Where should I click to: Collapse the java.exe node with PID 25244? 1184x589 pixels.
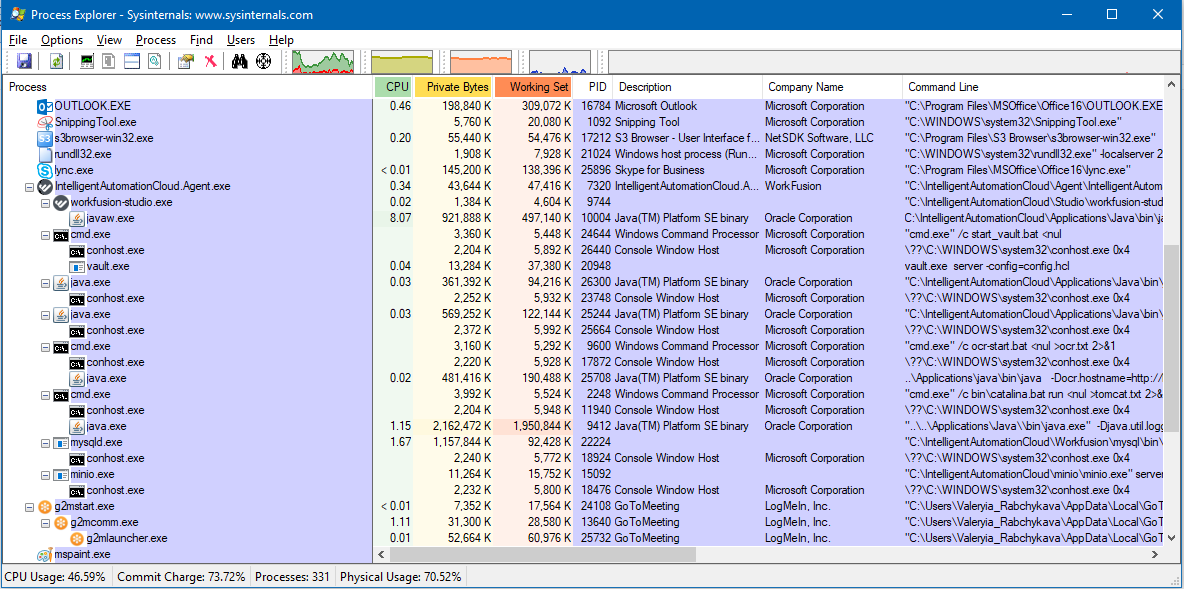tap(45, 314)
